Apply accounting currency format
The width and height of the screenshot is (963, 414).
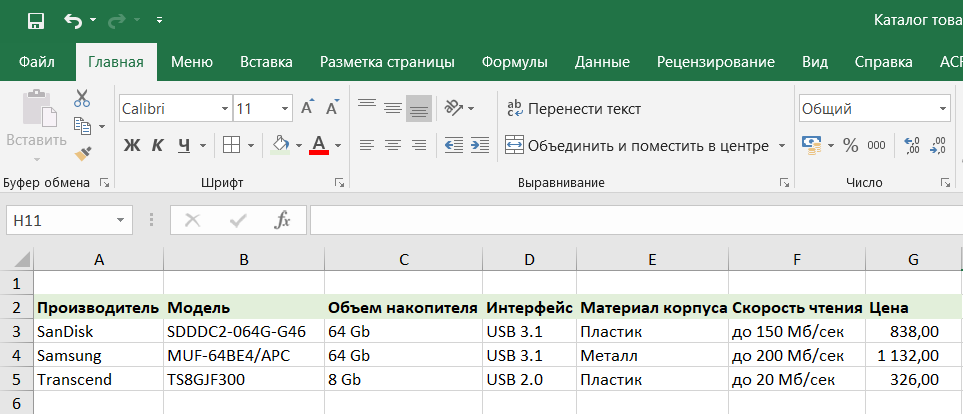click(813, 146)
